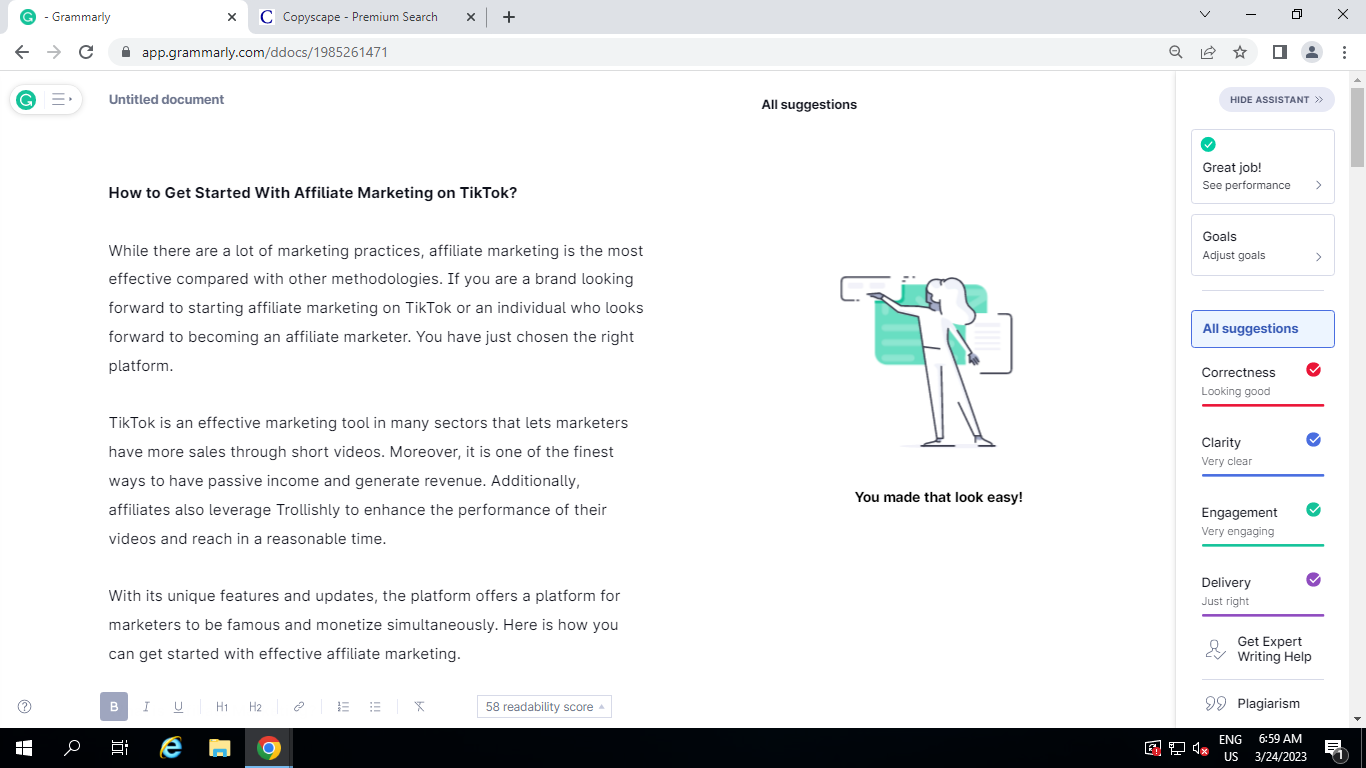The height and width of the screenshot is (768, 1366).
Task: Open the Grammarly logo menu button
Action: point(27,99)
